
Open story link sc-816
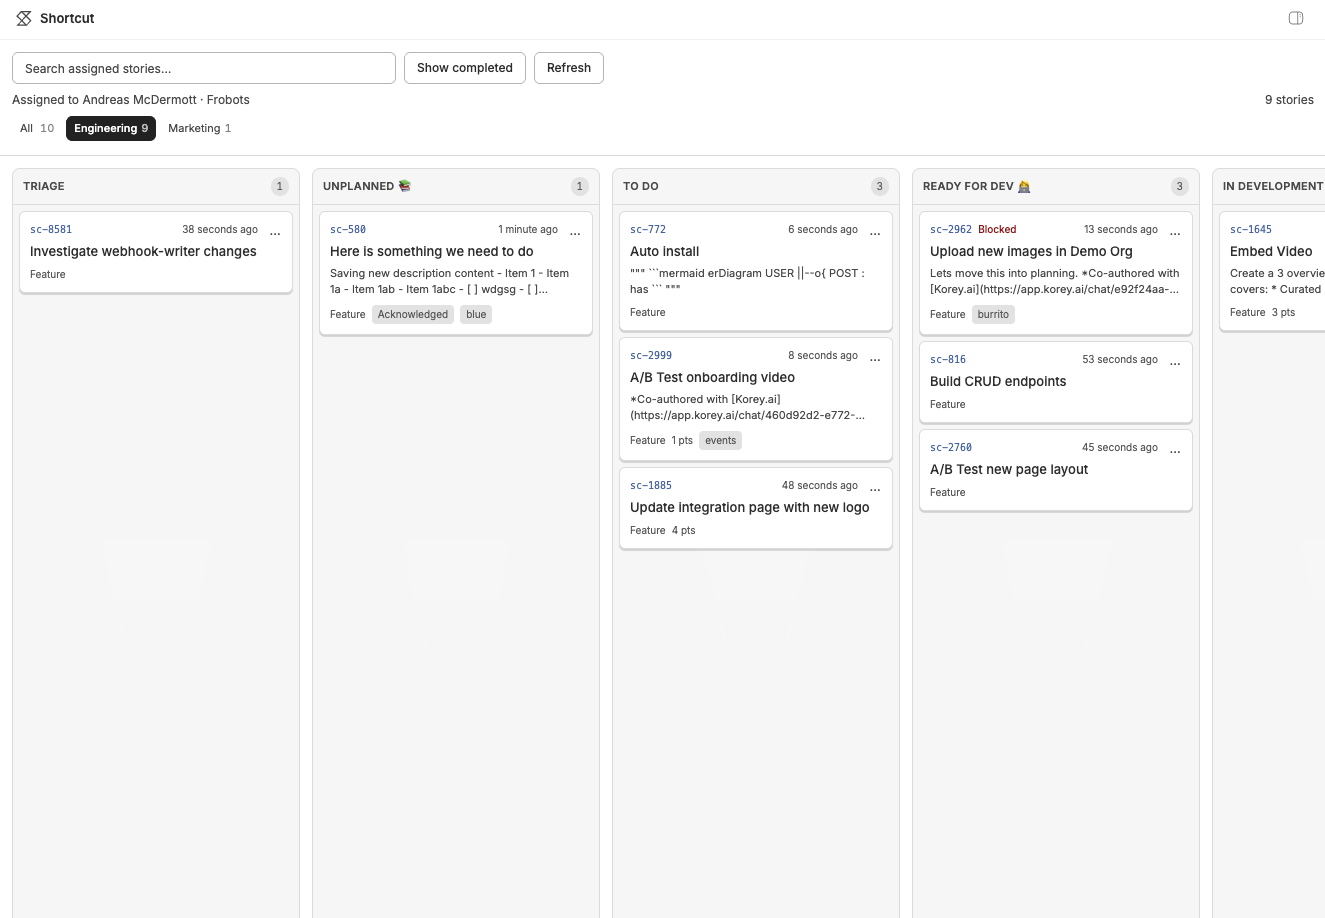pos(948,359)
